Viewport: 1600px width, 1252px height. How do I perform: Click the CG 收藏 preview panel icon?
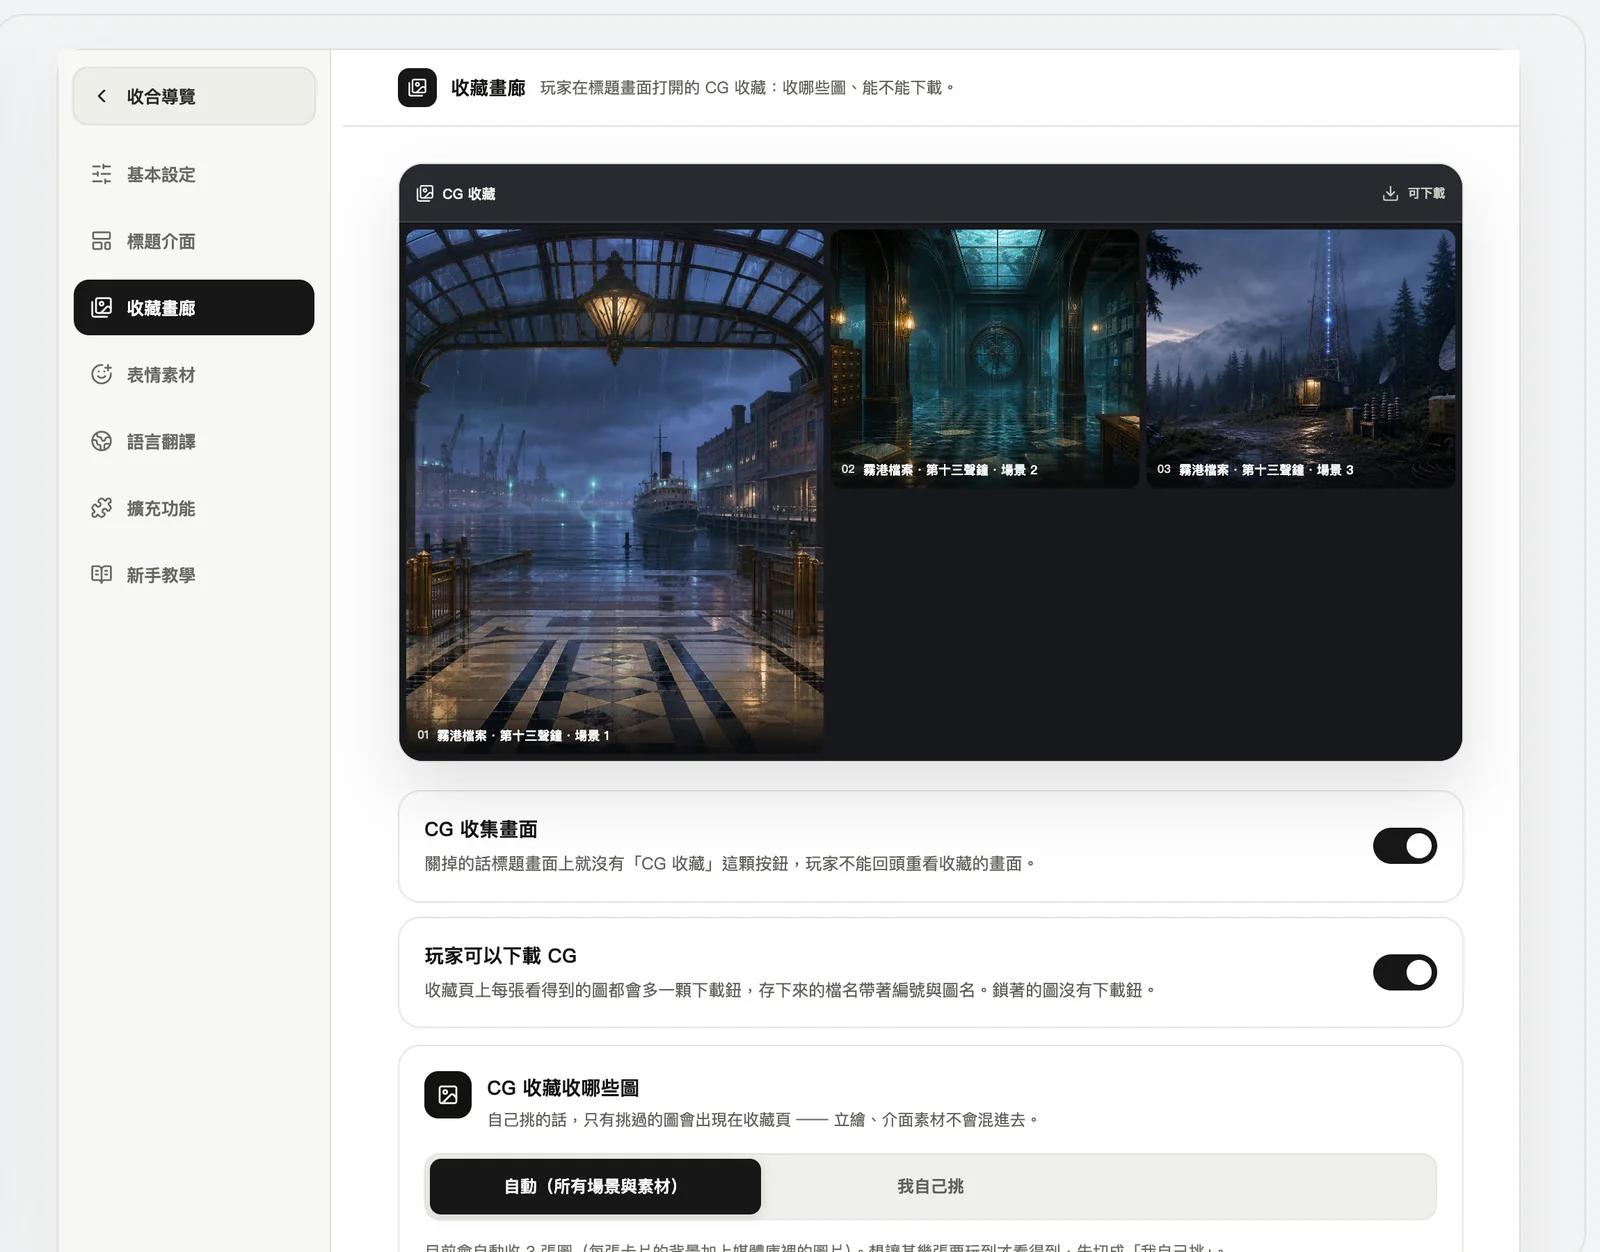pyautogui.click(x=425, y=193)
